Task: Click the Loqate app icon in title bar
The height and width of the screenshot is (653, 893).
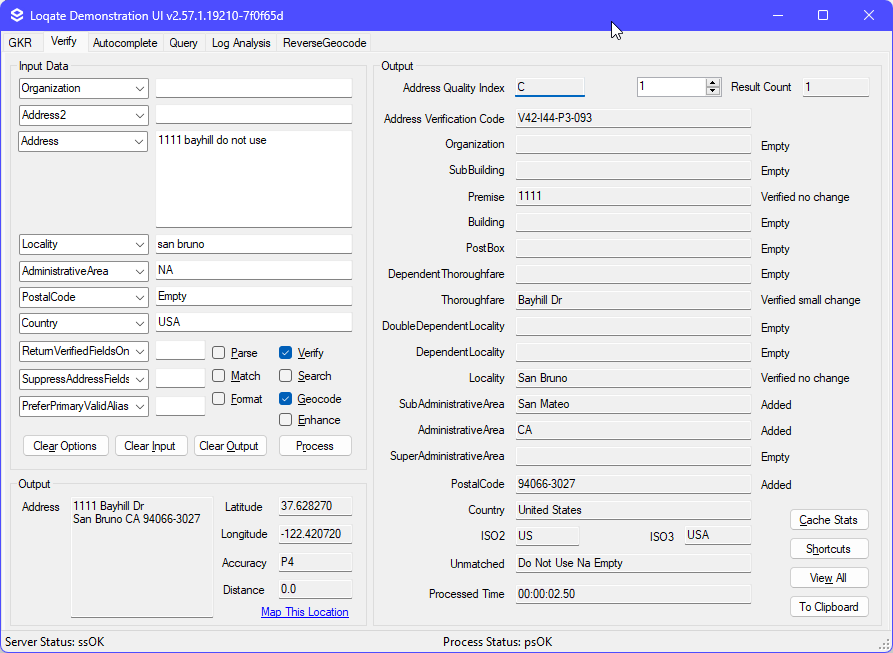Action: pos(16,15)
